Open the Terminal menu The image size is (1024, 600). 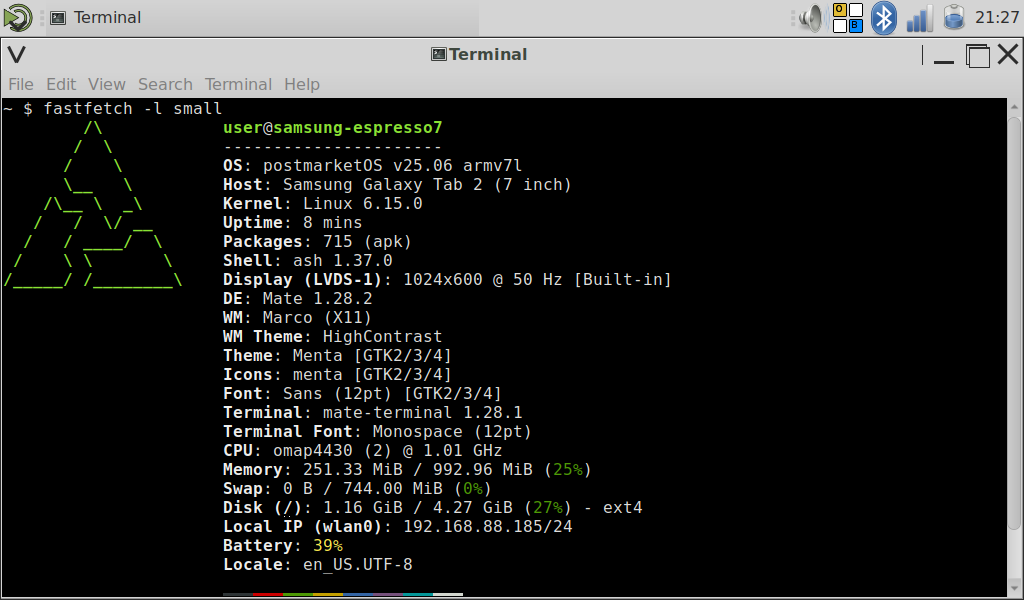(238, 84)
